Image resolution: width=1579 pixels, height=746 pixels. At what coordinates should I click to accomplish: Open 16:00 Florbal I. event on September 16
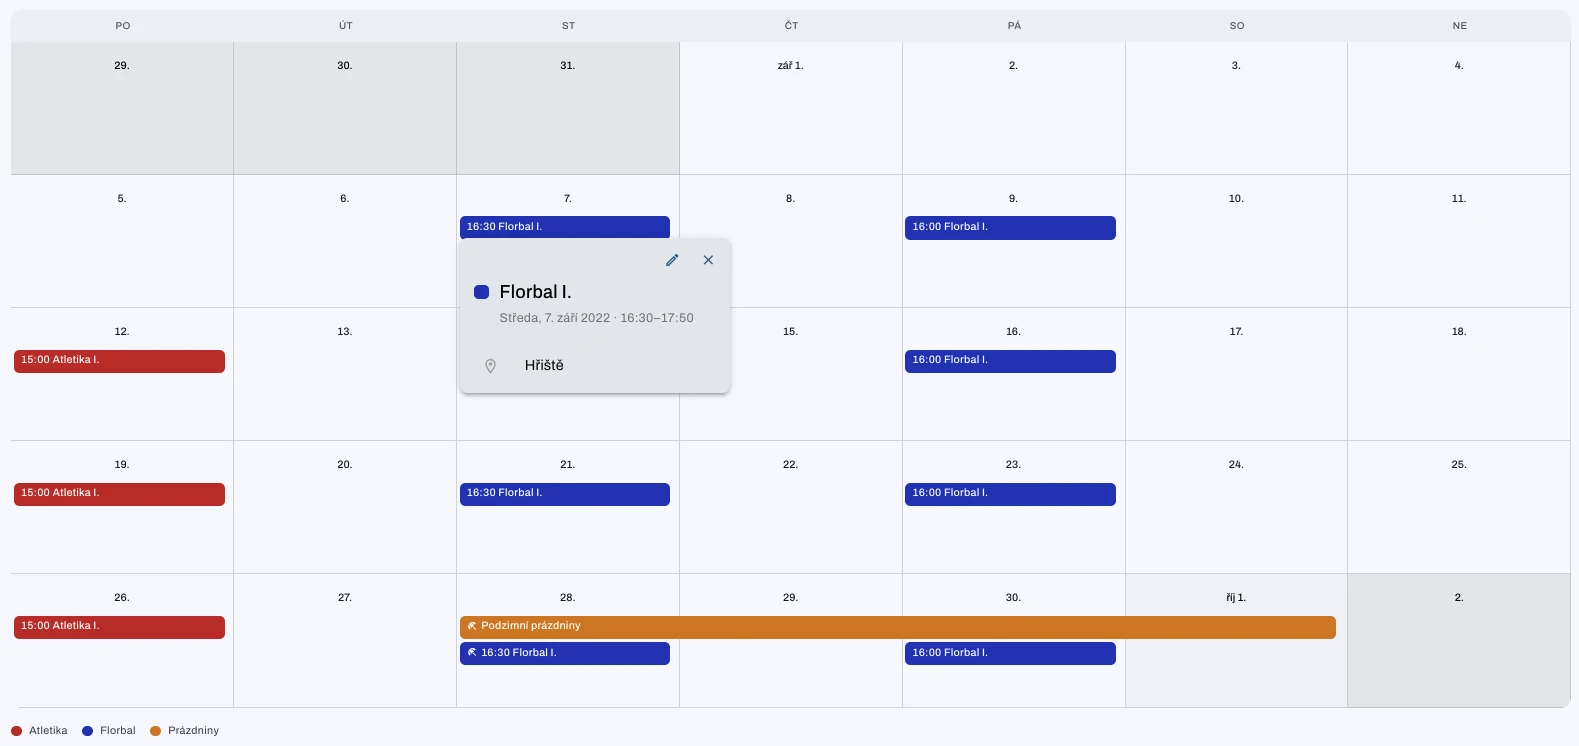coord(1010,361)
